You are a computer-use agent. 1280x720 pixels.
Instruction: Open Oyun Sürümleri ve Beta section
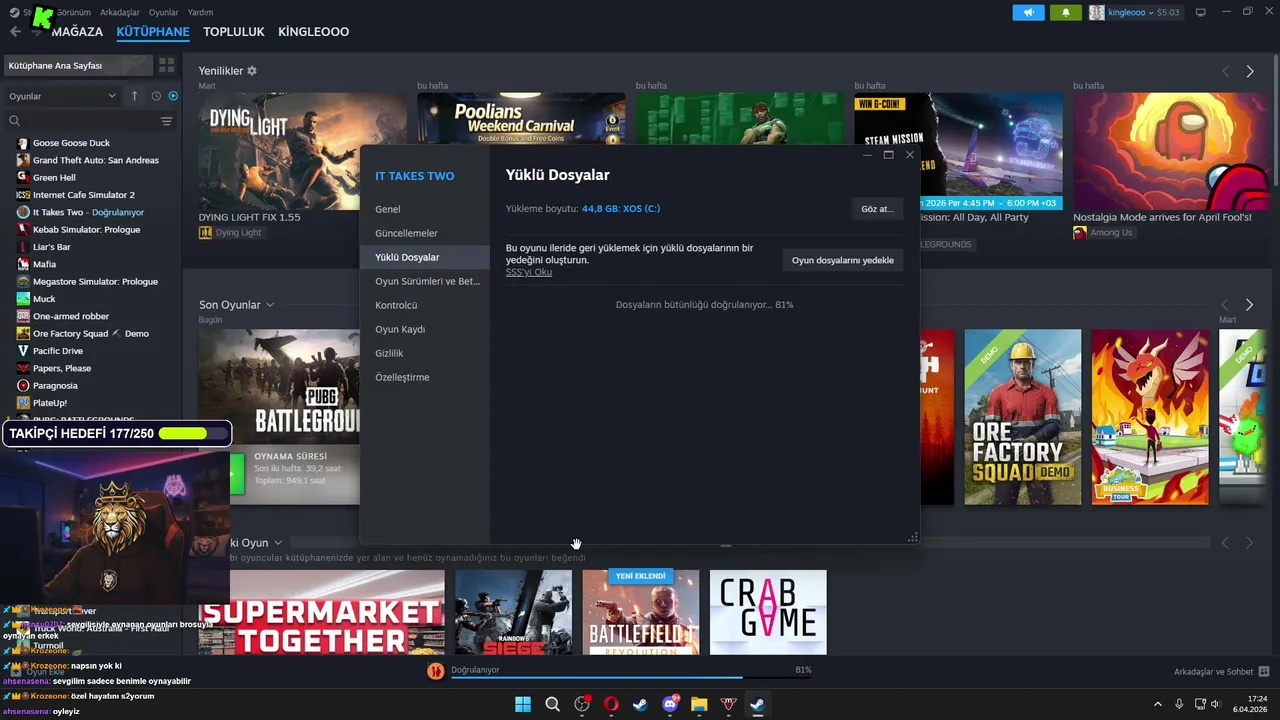pyautogui.click(x=424, y=281)
